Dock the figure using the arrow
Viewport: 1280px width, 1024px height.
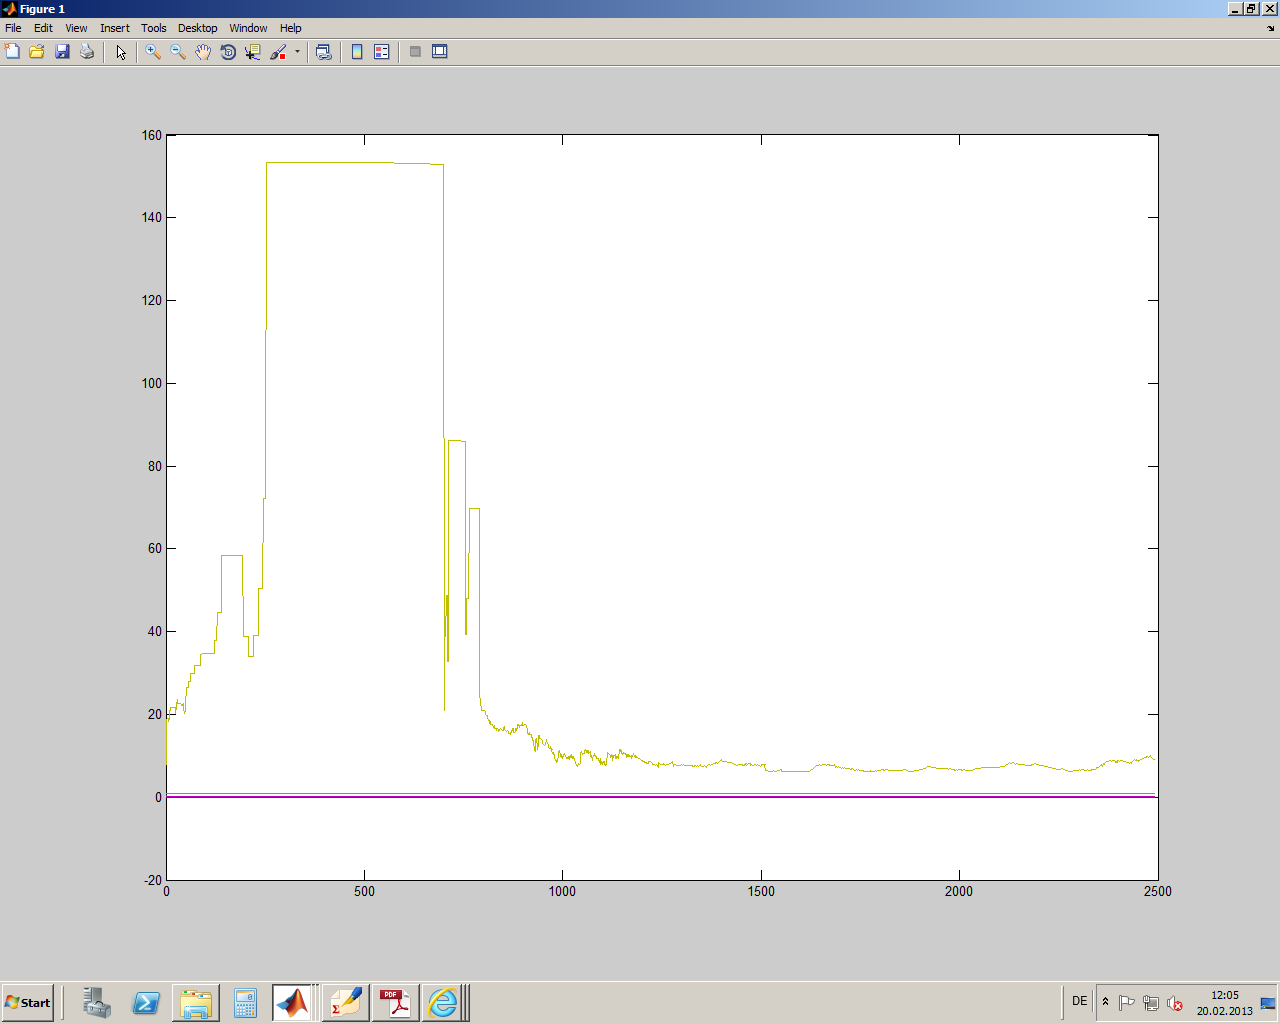click(x=1271, y=28)
